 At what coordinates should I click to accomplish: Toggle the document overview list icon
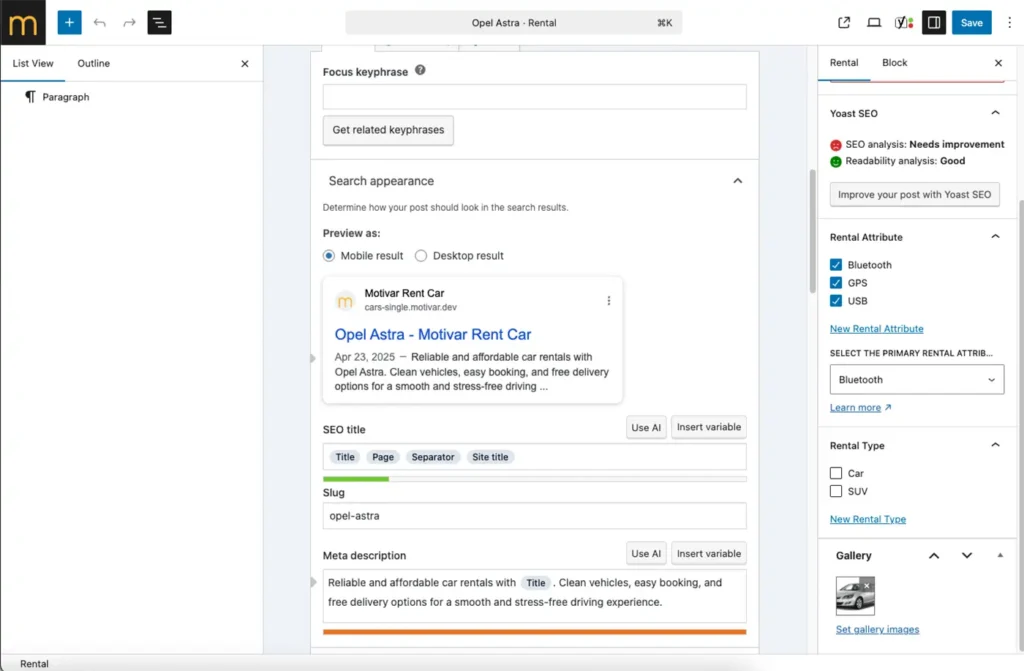[x=159, y=22]
